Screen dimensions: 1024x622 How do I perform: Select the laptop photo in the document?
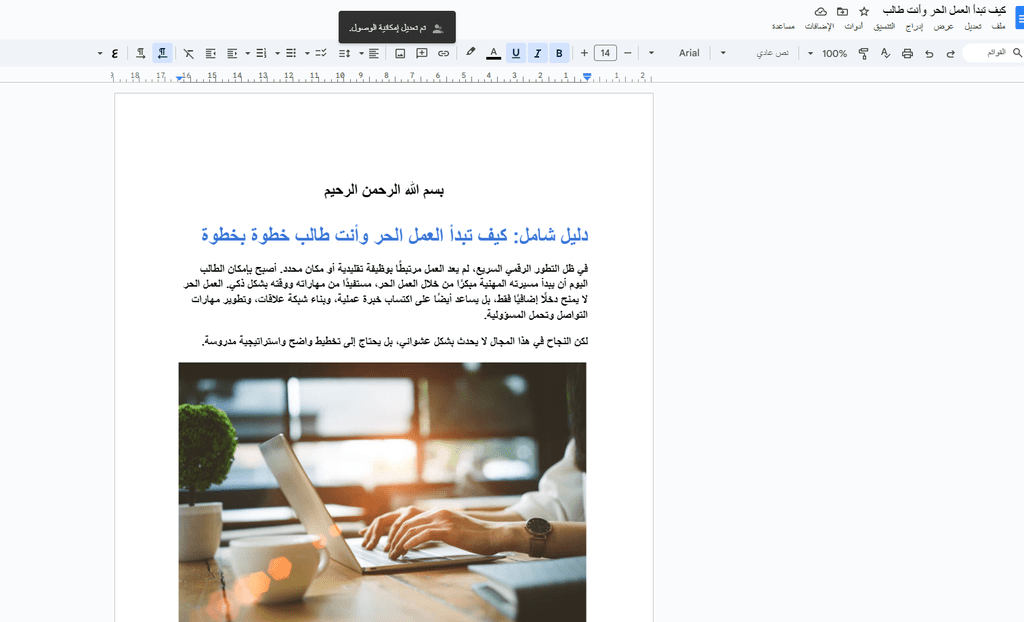coord(382,491)
